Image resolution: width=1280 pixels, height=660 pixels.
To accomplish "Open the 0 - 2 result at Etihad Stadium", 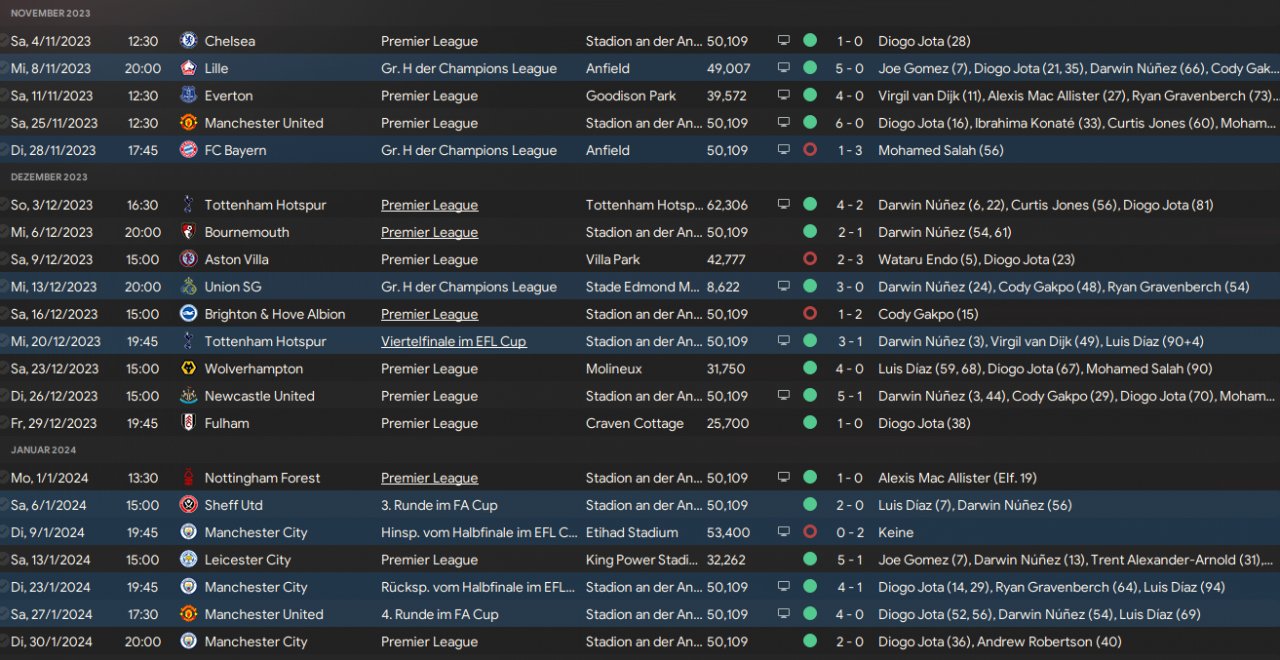I will (x=850, y=533).
